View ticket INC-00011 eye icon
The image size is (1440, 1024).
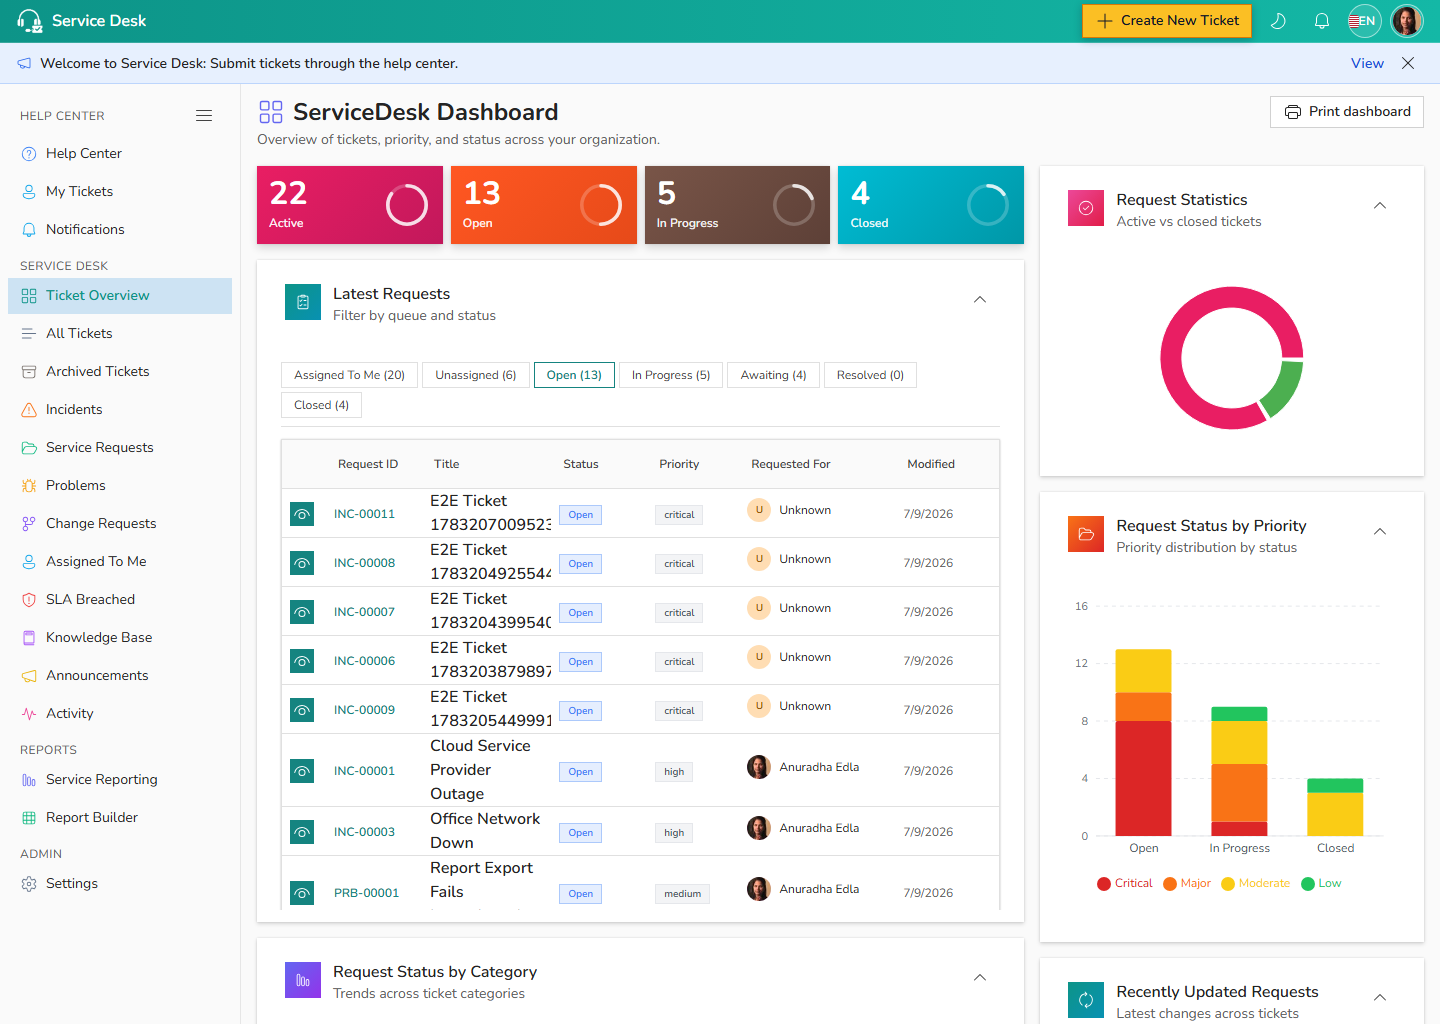302,514
